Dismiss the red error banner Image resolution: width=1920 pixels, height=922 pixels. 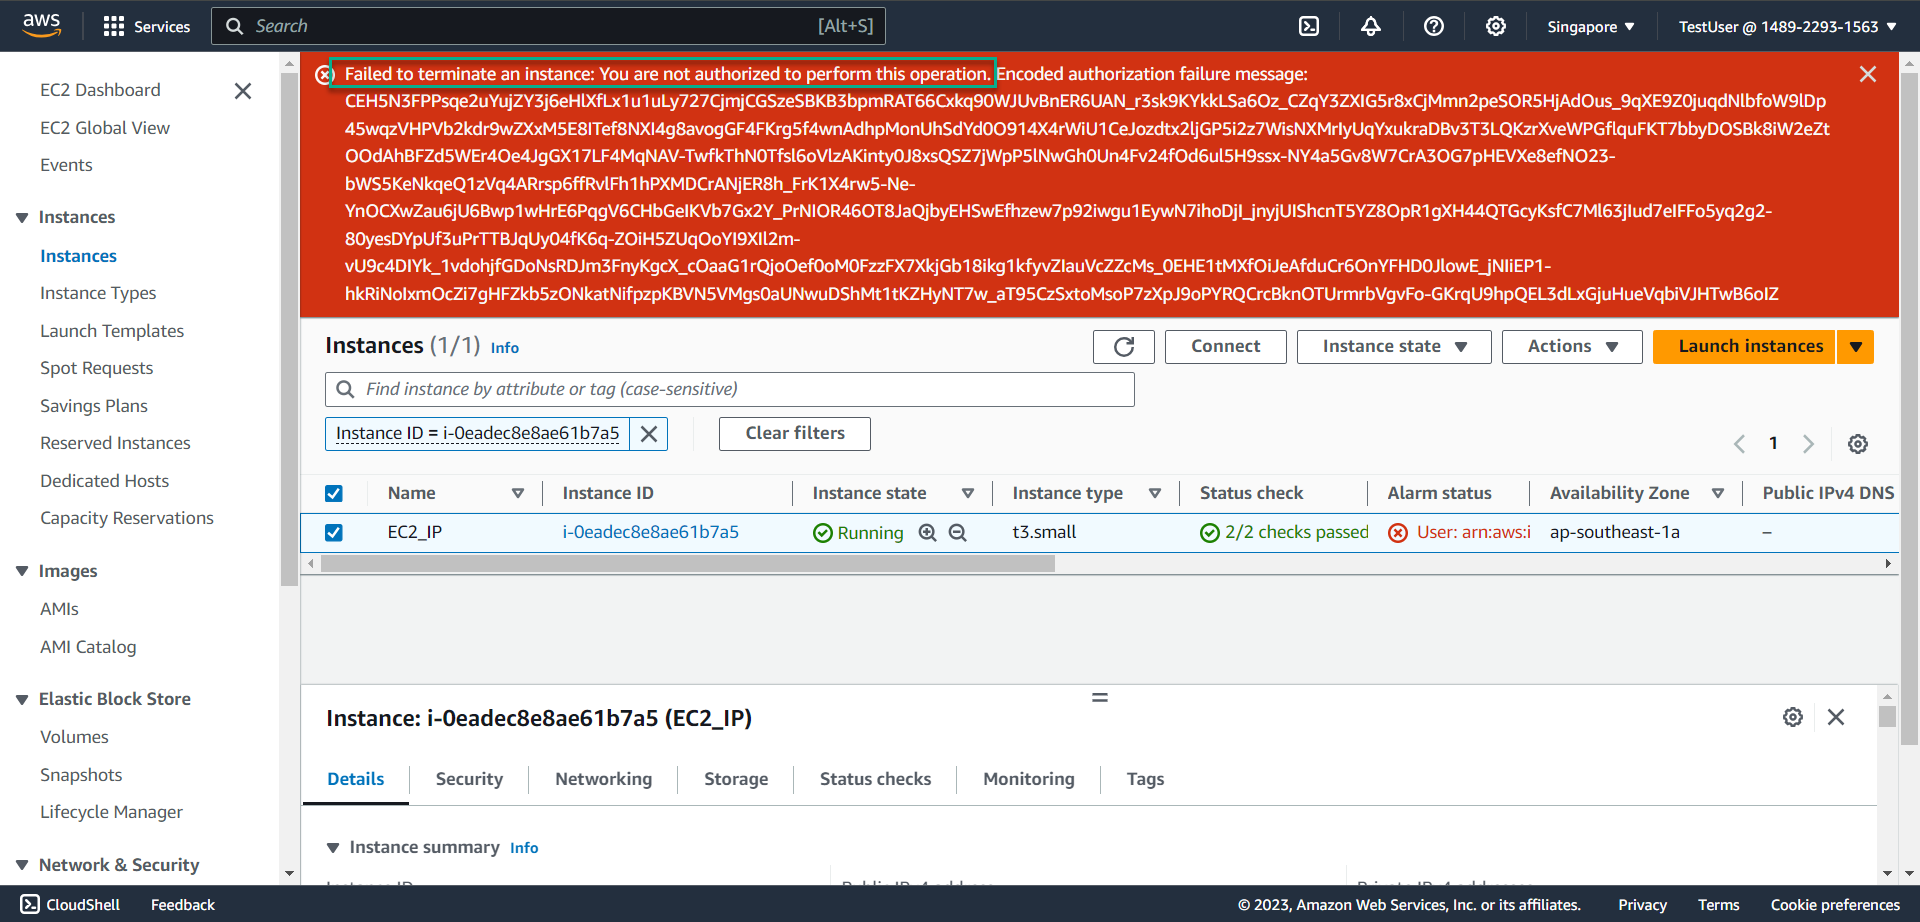coord(1867,74)
